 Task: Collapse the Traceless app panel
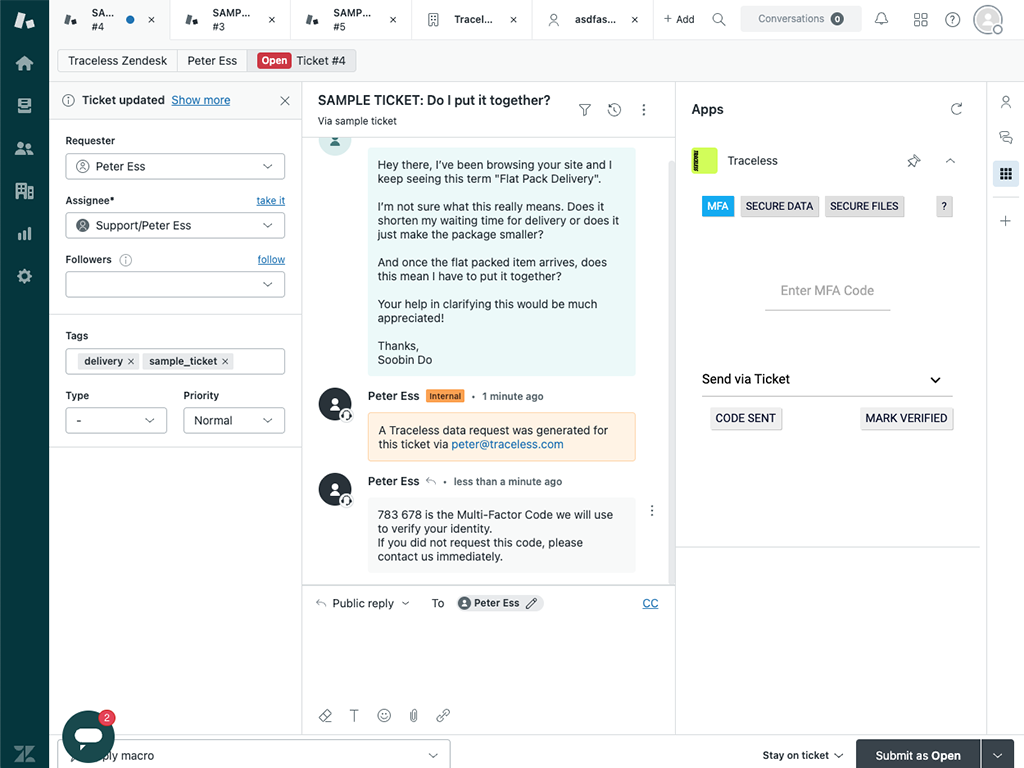tap(950, 161)
